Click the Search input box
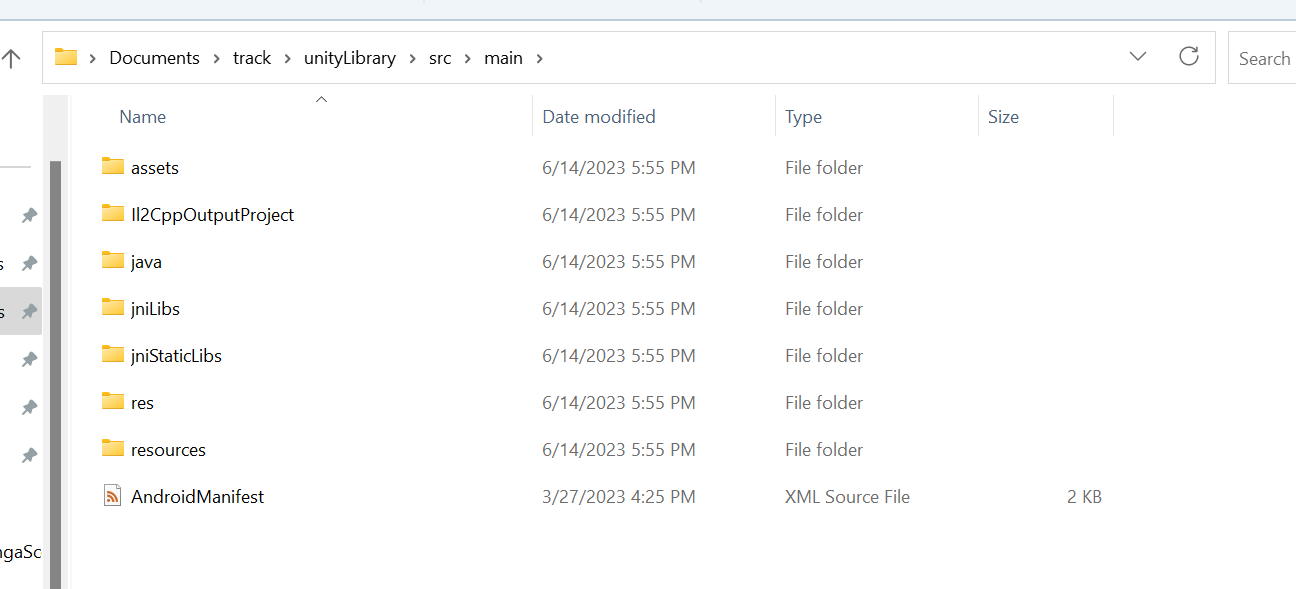 [x=1264, y=58]
